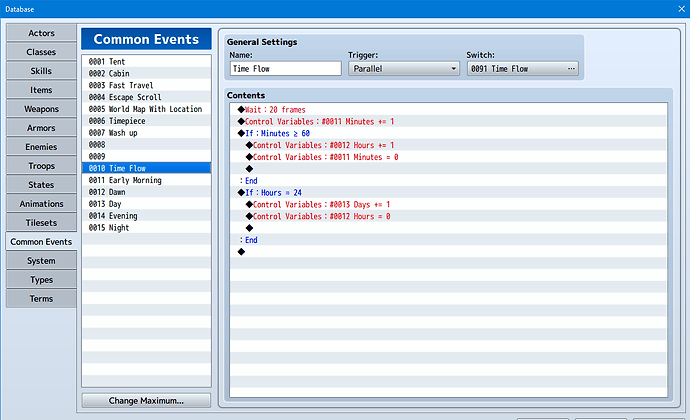The image size is (690, 420).
Task: Switch to the Enemies tab
Action: coord(41,147)
